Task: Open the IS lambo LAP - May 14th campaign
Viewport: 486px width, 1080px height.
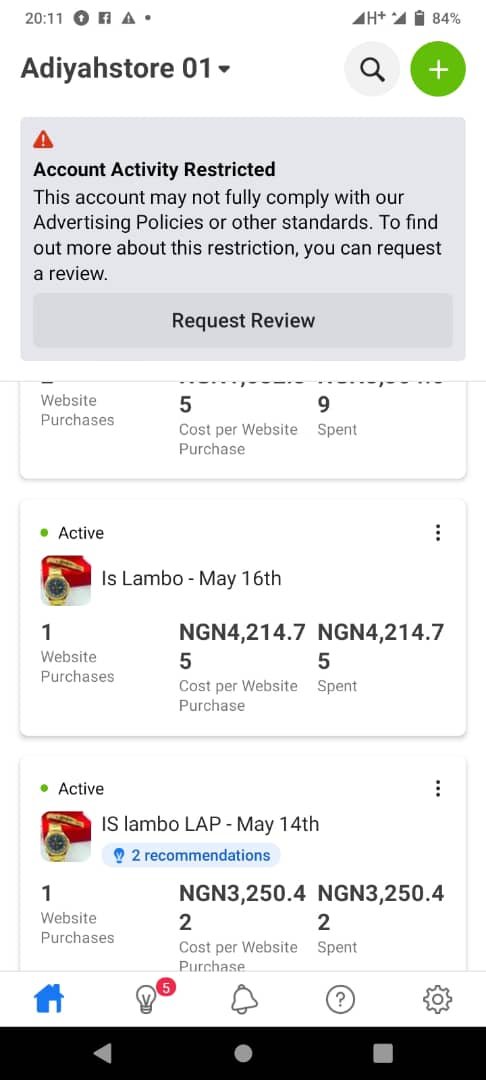Action: [210, 824]
